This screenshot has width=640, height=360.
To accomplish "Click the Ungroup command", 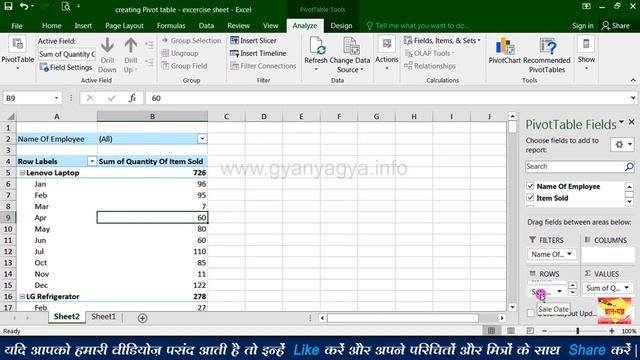I will [x=180, y=53].
